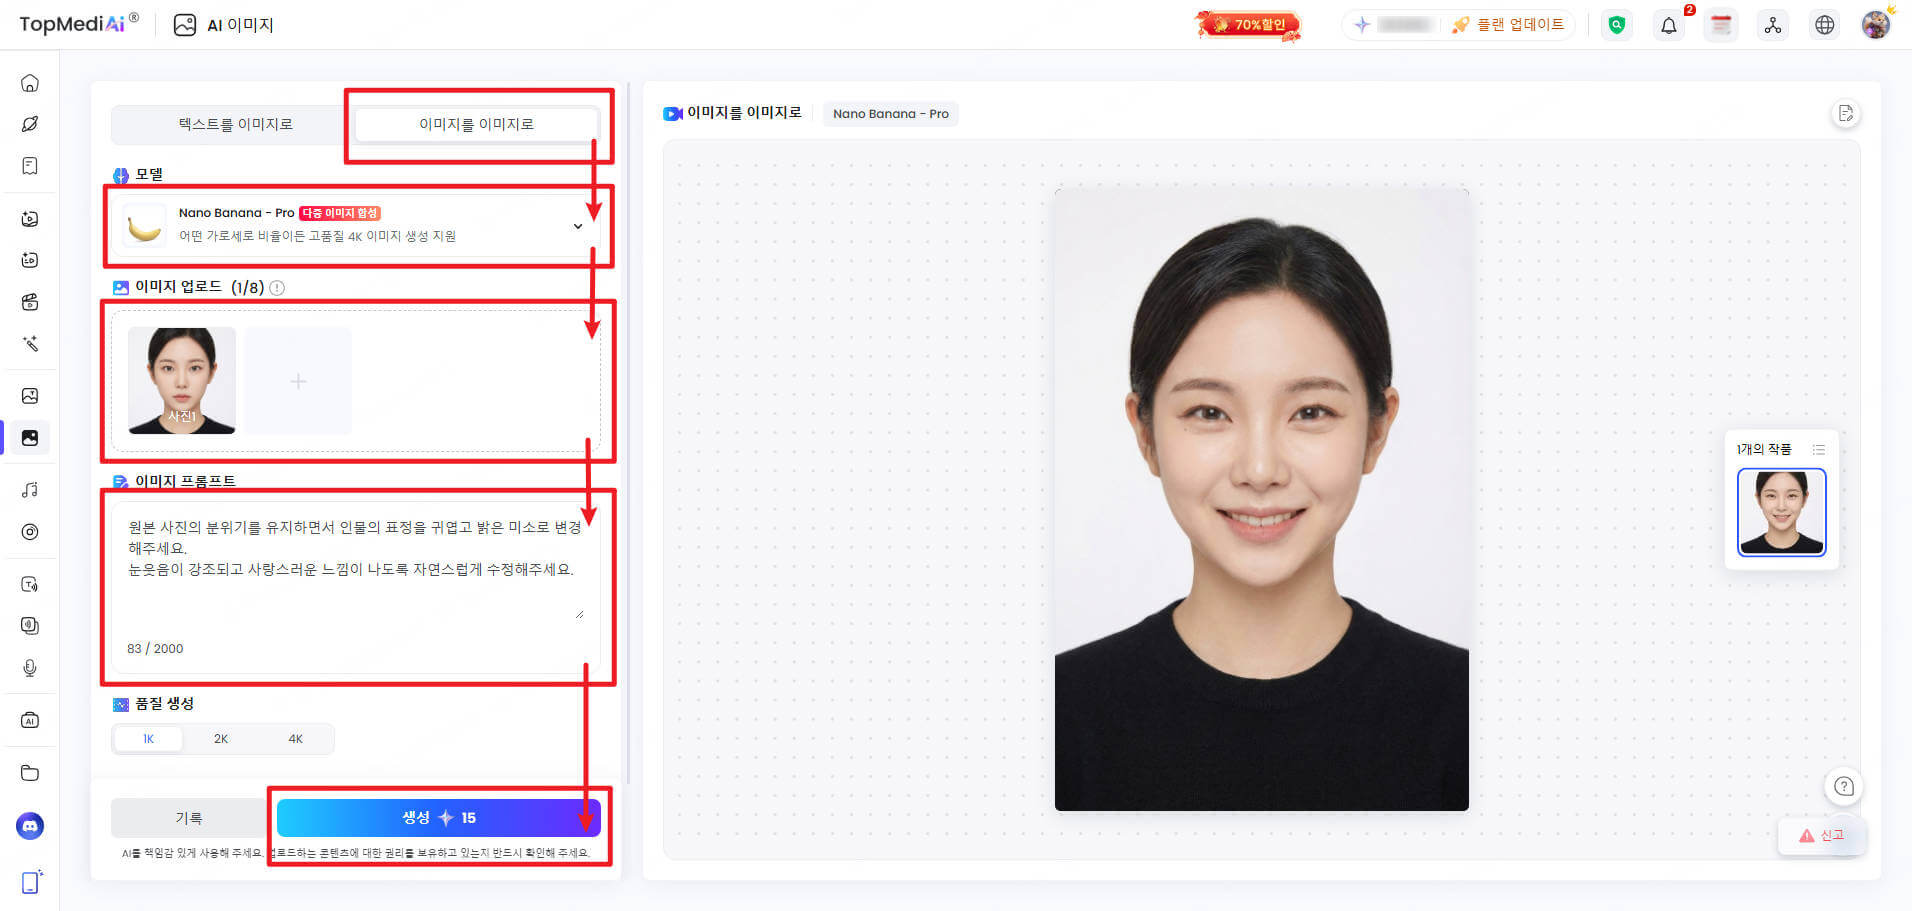Image resolution: width=1912 pixels, height=911 pixels.
Task: Keep 1K quality selected
Action: pos(147,738)
